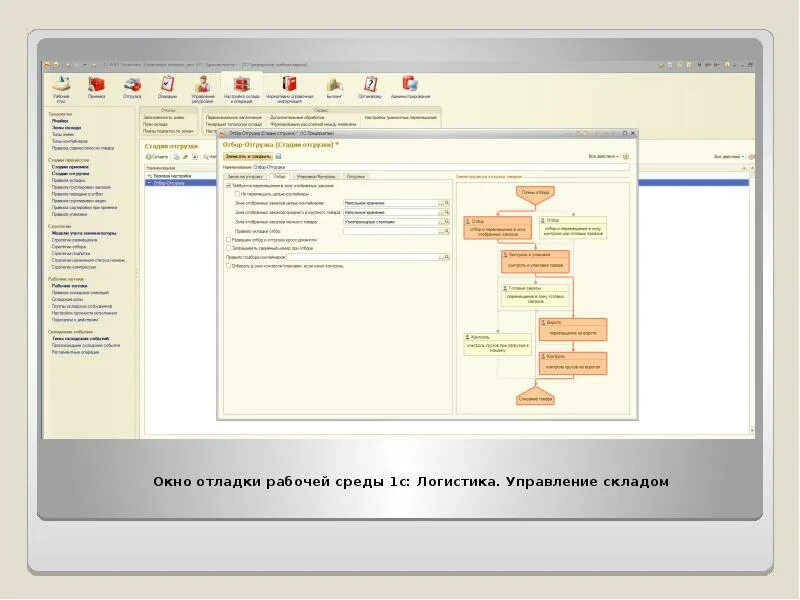This screenshot has width=800, height=600.
Task: Open the Органайзер section icon
Action: pyautogui.click(x=370, y=86)
